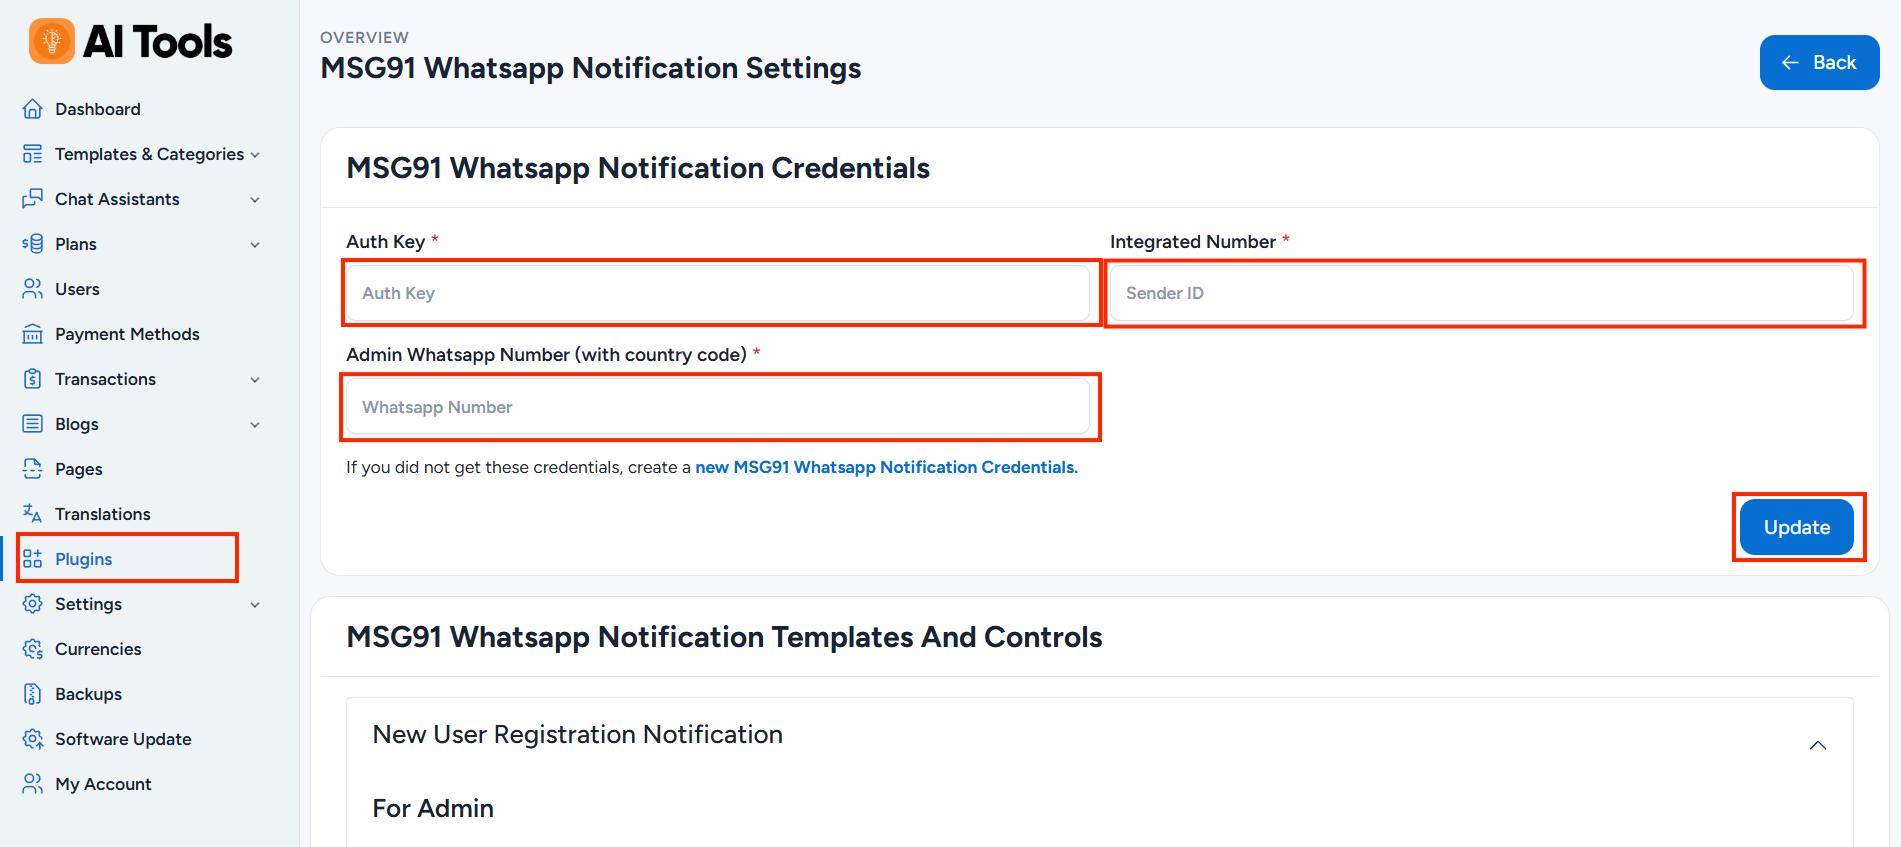Click the Blogs document icon
This screenshot has height=847, width=1901.
[33, 424]
